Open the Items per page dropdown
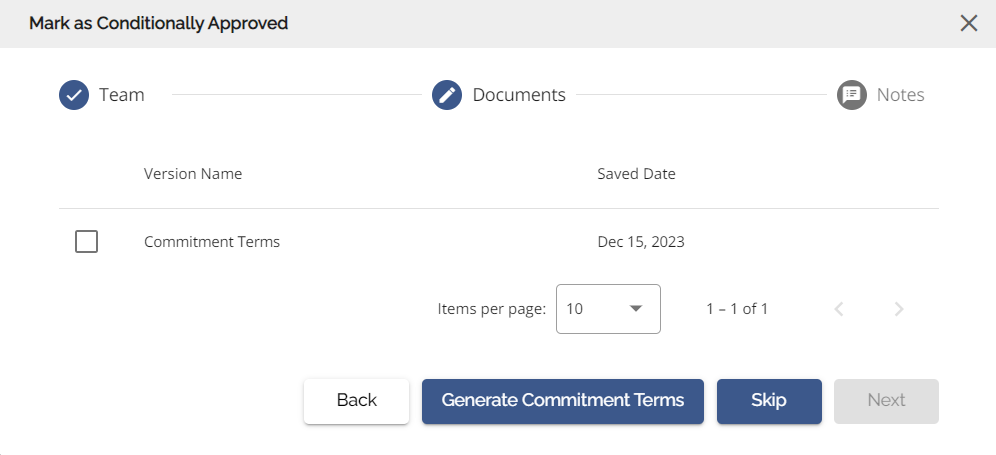 point(608,309)
